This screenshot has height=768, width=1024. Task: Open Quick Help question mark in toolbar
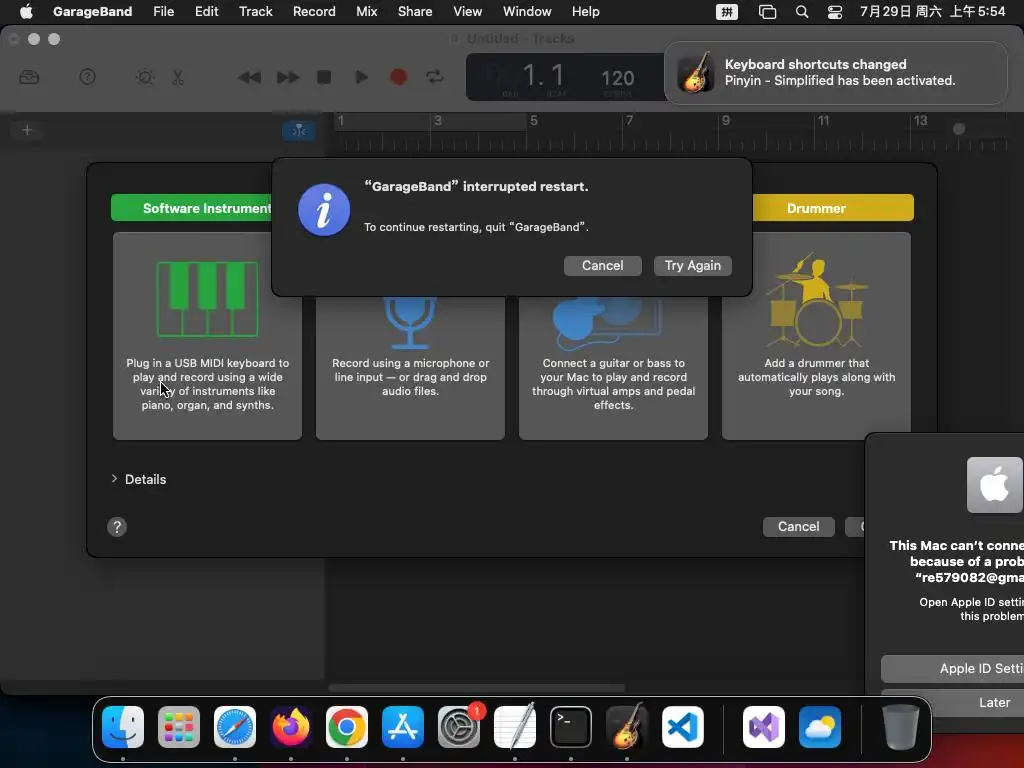click(x=87, y=78)
